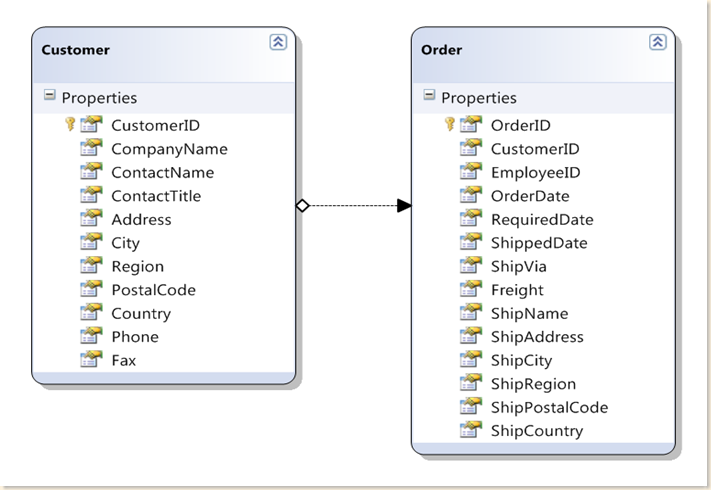
Task: Click the property icon beside Fax
Action: [x=92, y=360]
